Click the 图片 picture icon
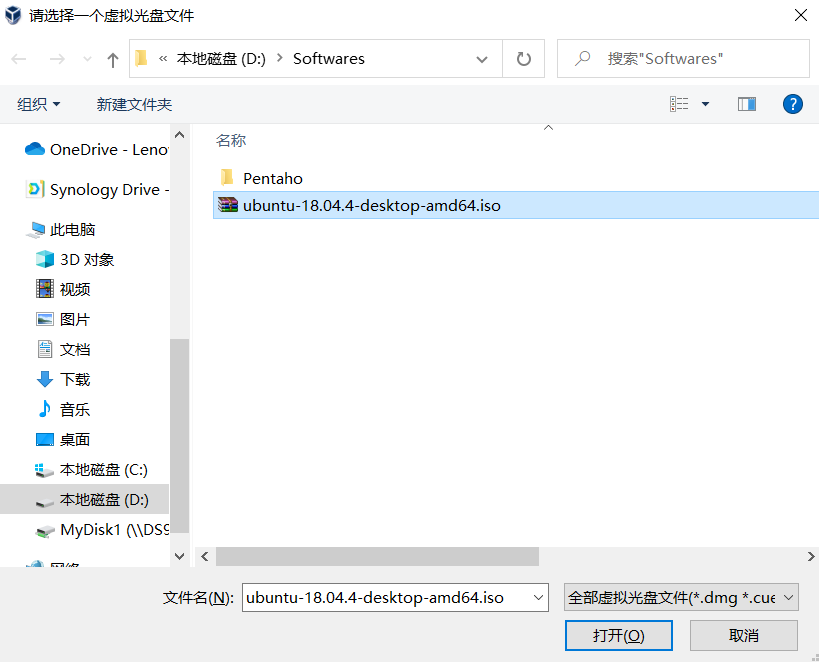This screenshot has width=819, height=662. pyautogui.click(x=45, y=319)
